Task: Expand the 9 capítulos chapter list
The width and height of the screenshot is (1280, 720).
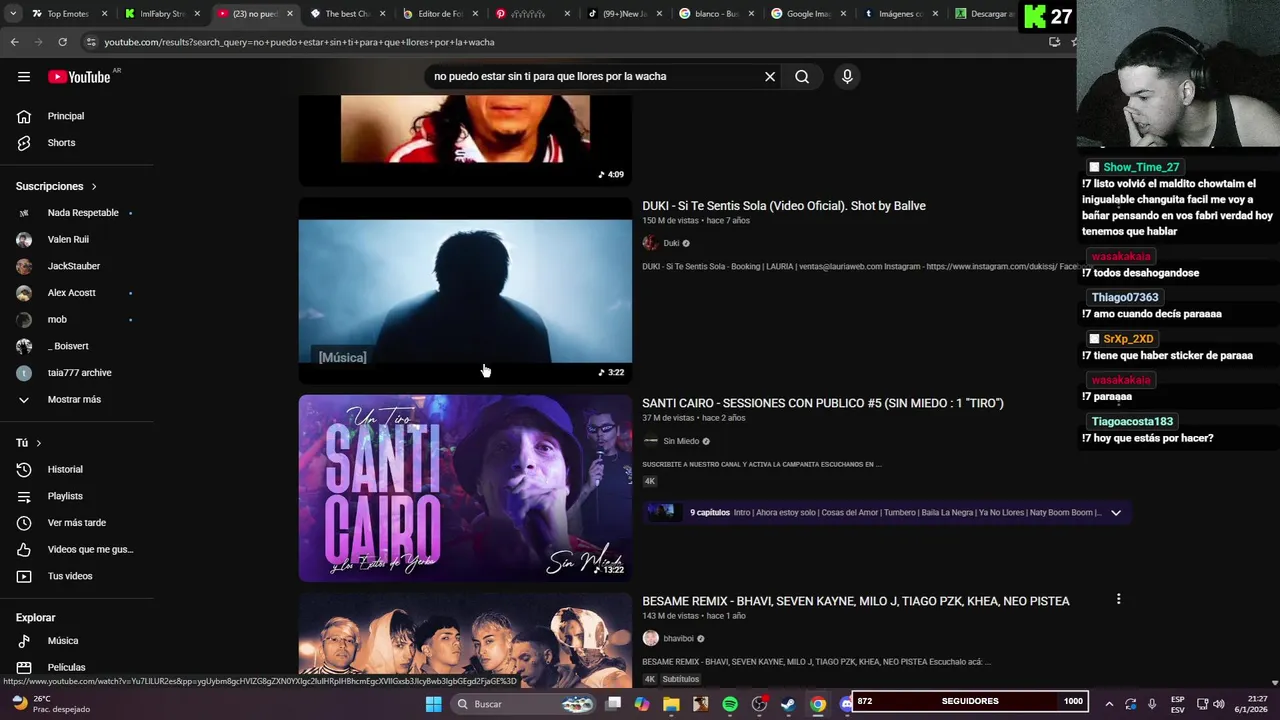Action: click(1116, 513)
